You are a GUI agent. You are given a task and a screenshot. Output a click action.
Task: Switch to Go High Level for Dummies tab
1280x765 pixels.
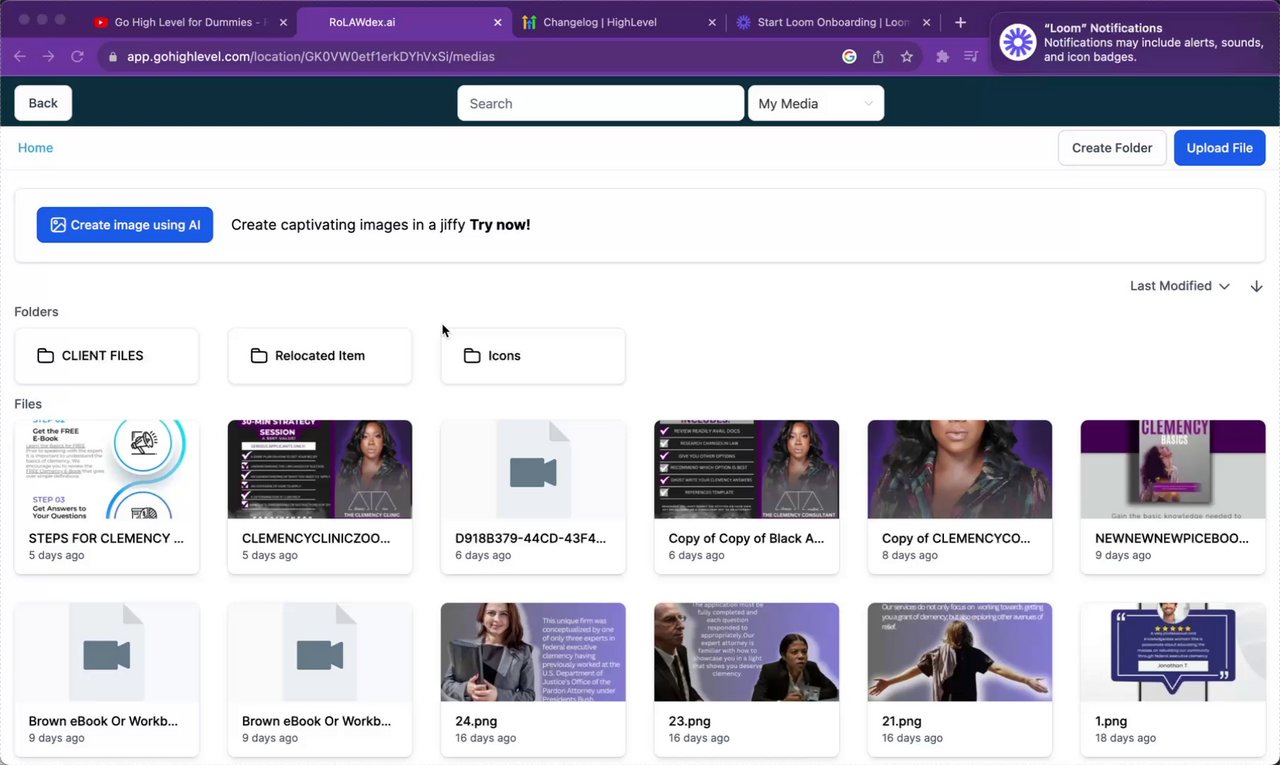189,22
